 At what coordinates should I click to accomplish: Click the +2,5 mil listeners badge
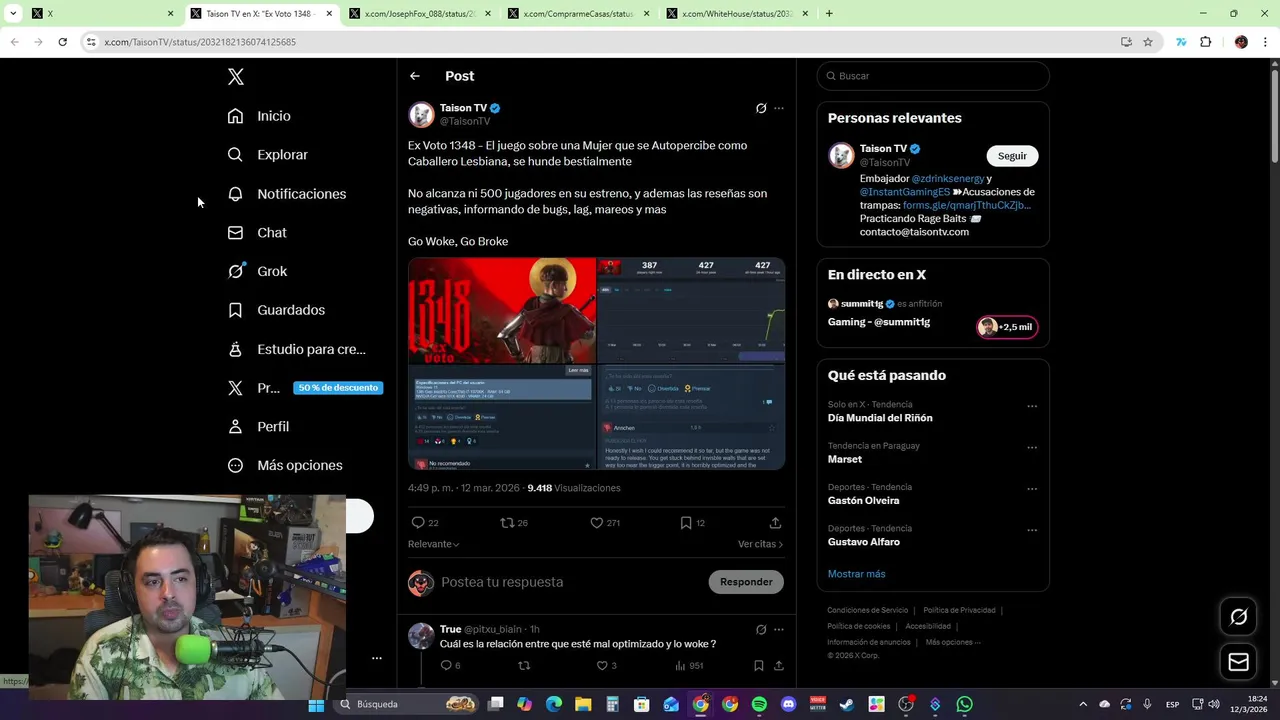[1007, 327]
